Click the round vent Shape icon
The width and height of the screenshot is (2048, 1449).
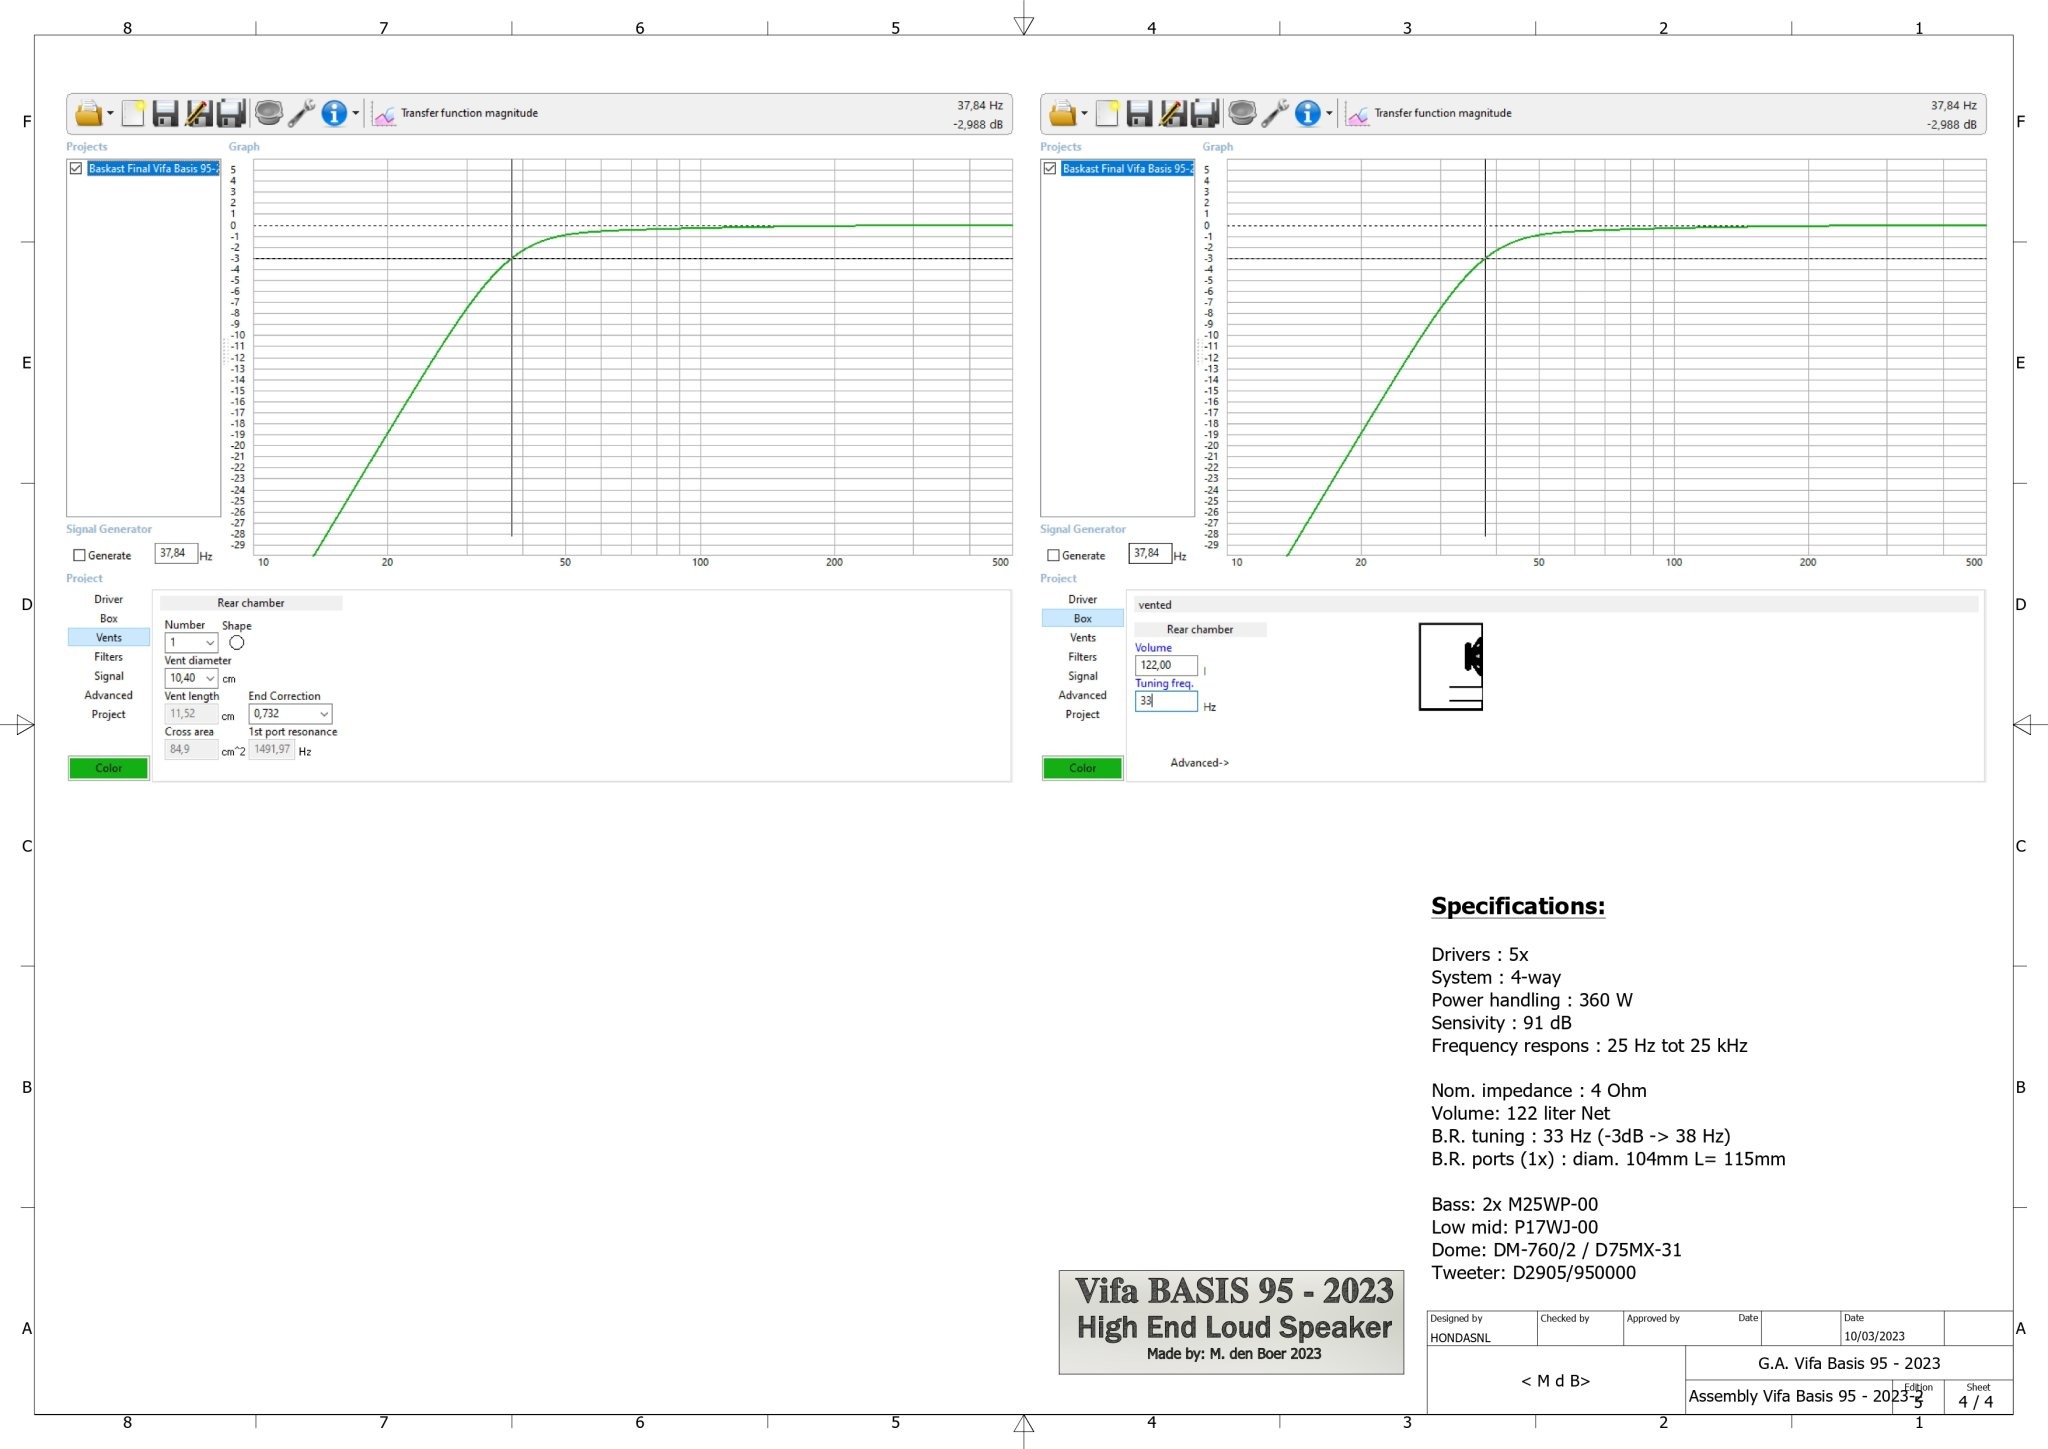click(237, 643)
